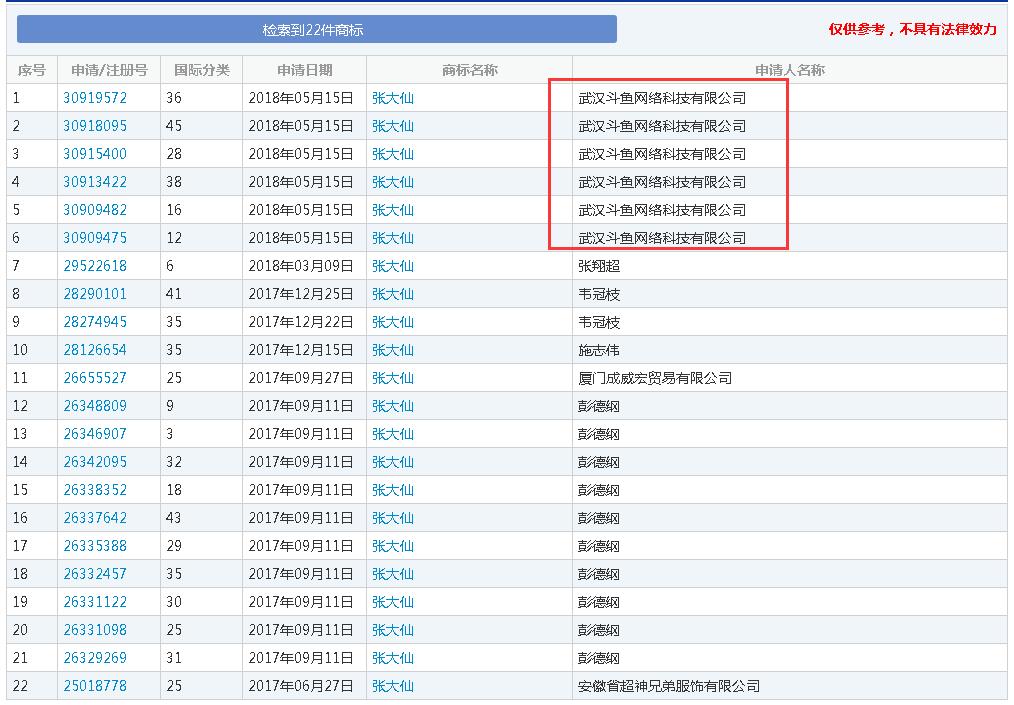Select applicant 彭德纲 in row 26348809
This screenshot has height=705, width=1014.
coord(599,406)
